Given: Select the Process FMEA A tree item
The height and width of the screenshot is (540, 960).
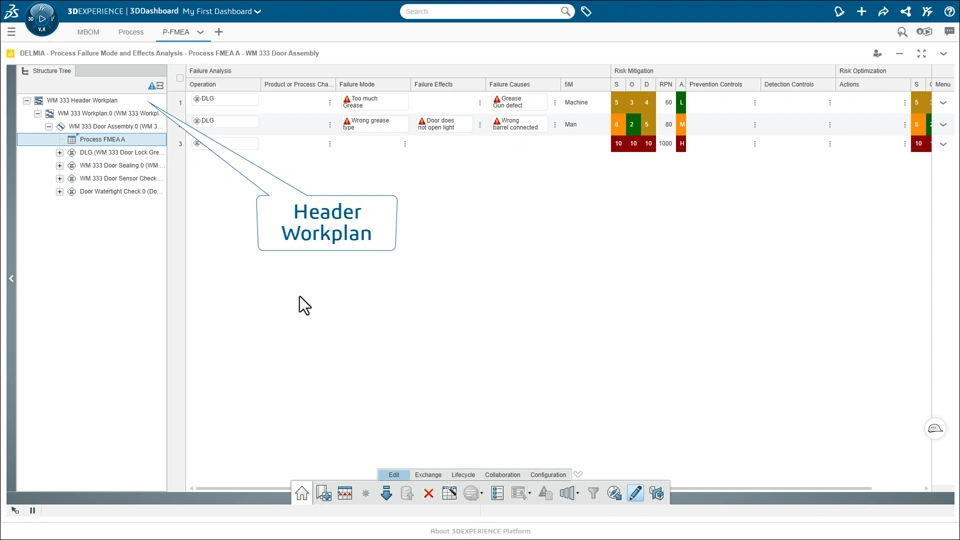Looking at the screenshot, I should 92,140.
